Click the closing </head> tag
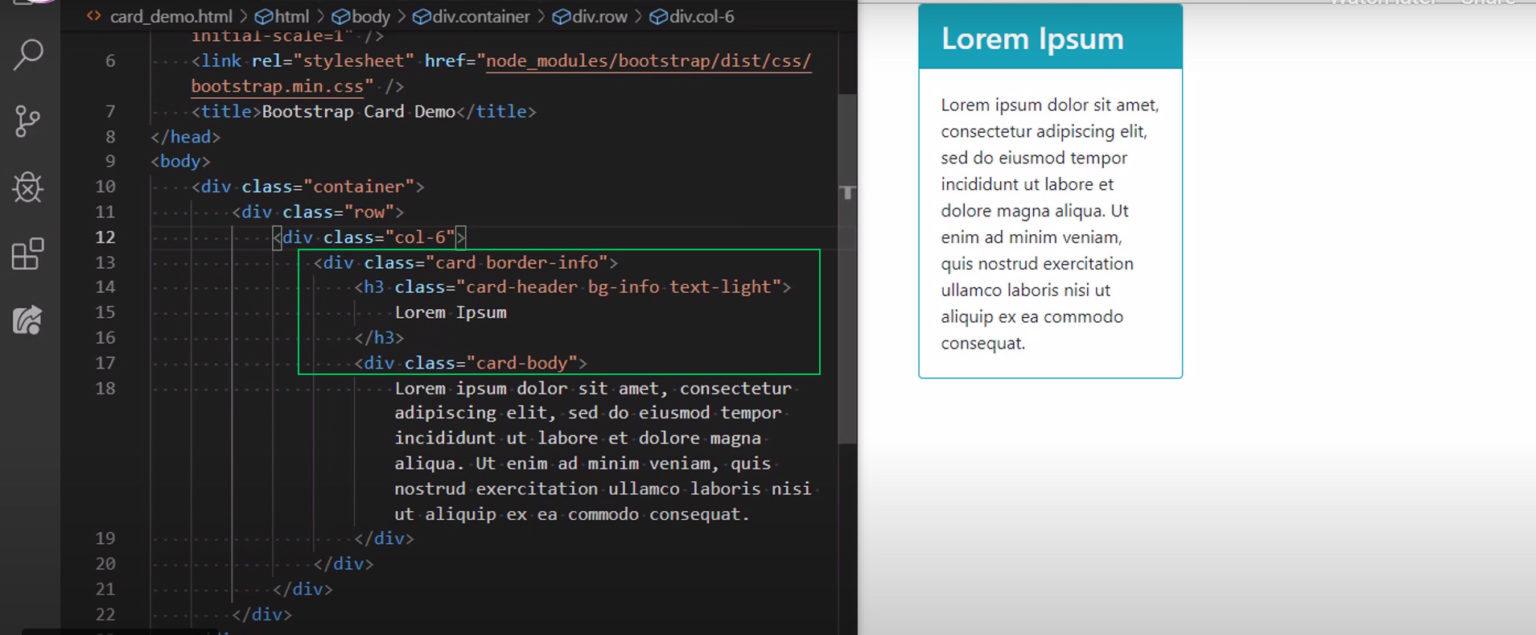Screen dimensions: 1536x635 (186, 136)
